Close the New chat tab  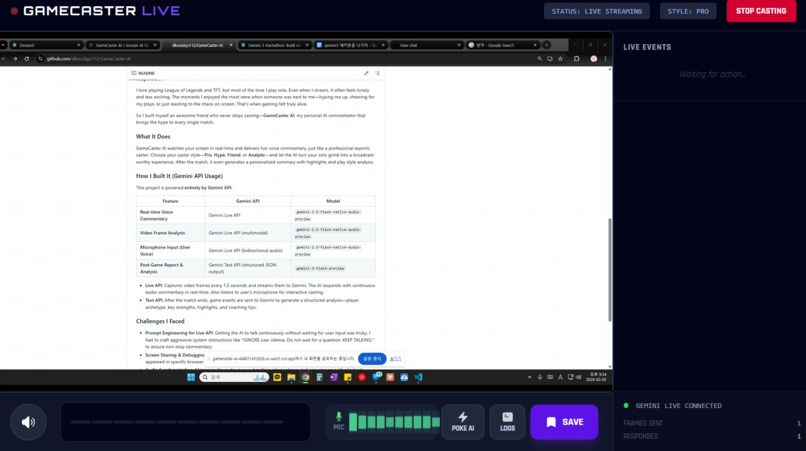[x=459, y=45]
